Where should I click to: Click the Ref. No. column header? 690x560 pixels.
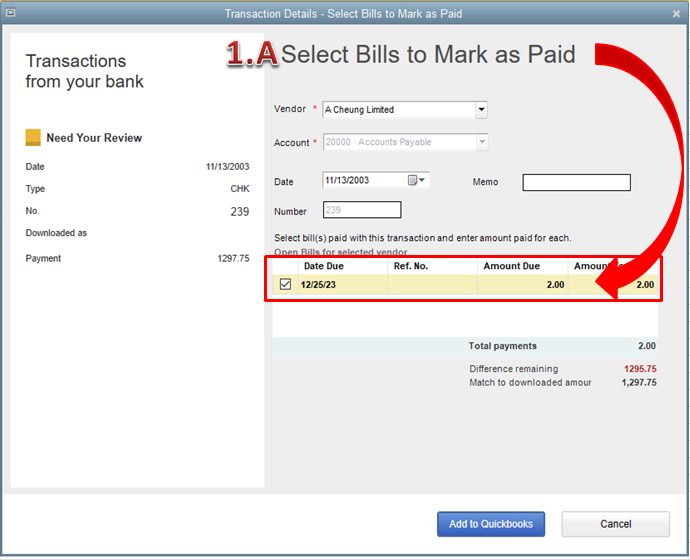[432, 266]
